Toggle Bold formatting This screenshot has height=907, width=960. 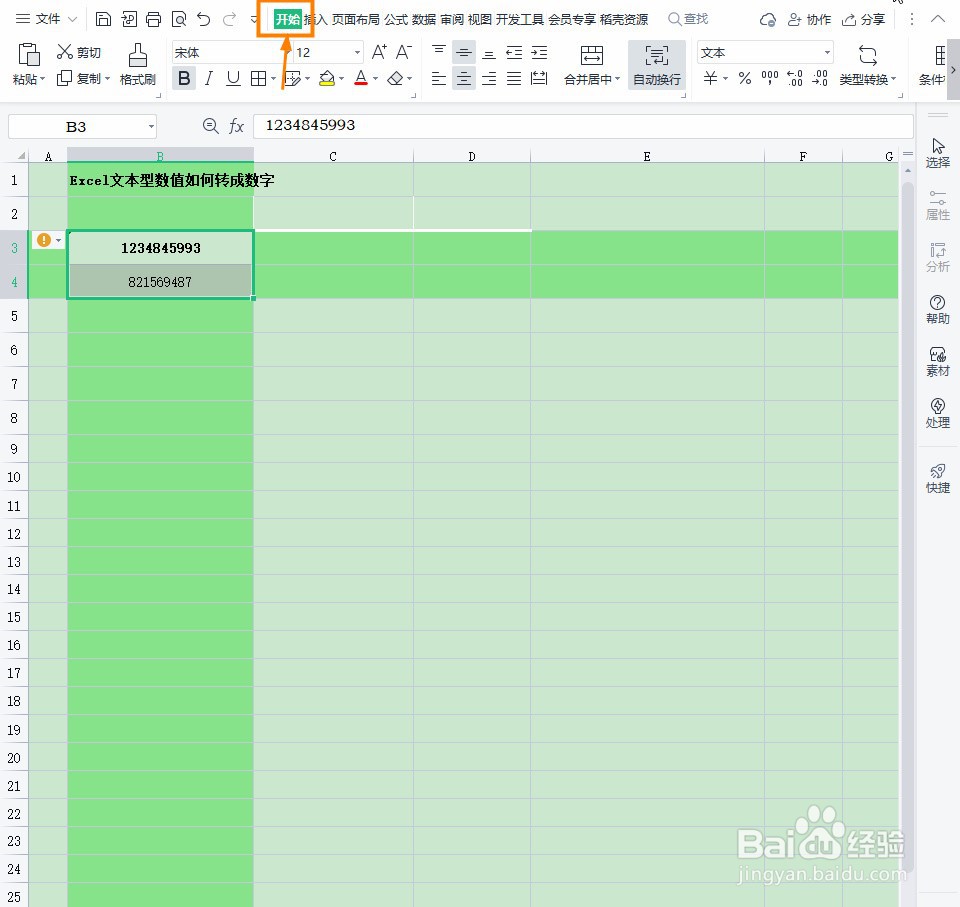tap(184, 78)
